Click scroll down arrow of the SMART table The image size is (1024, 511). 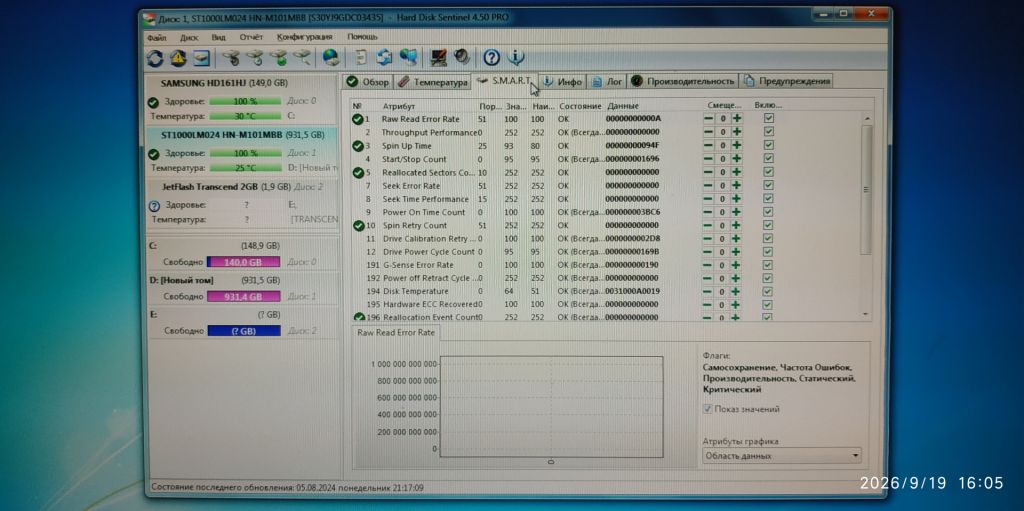coord(867,314)
